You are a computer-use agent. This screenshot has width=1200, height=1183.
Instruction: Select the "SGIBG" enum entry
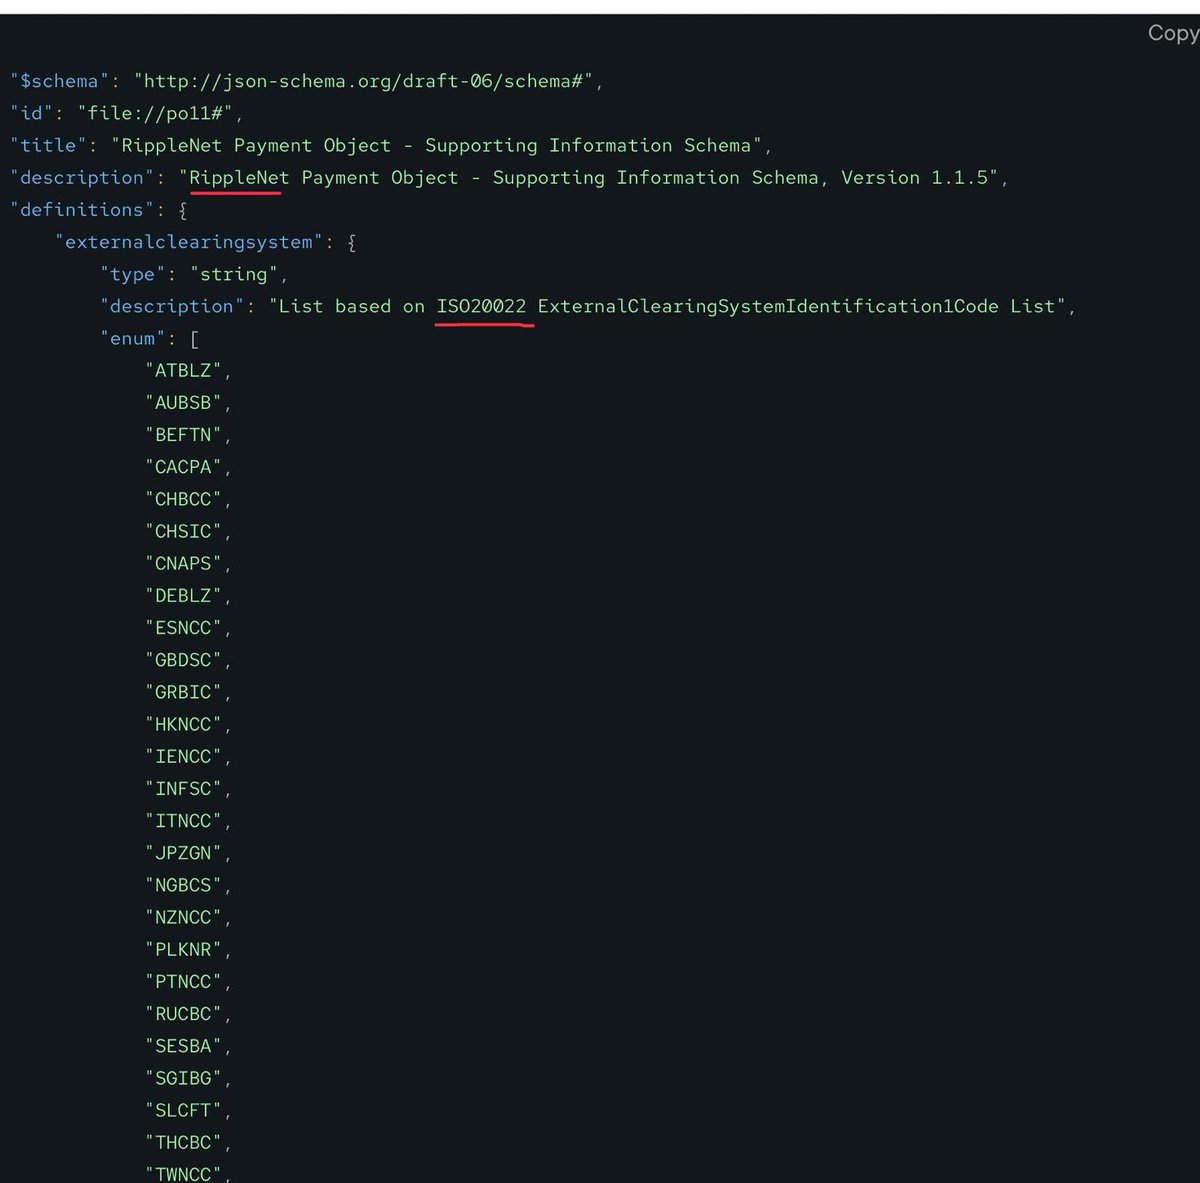(183, 1078)
